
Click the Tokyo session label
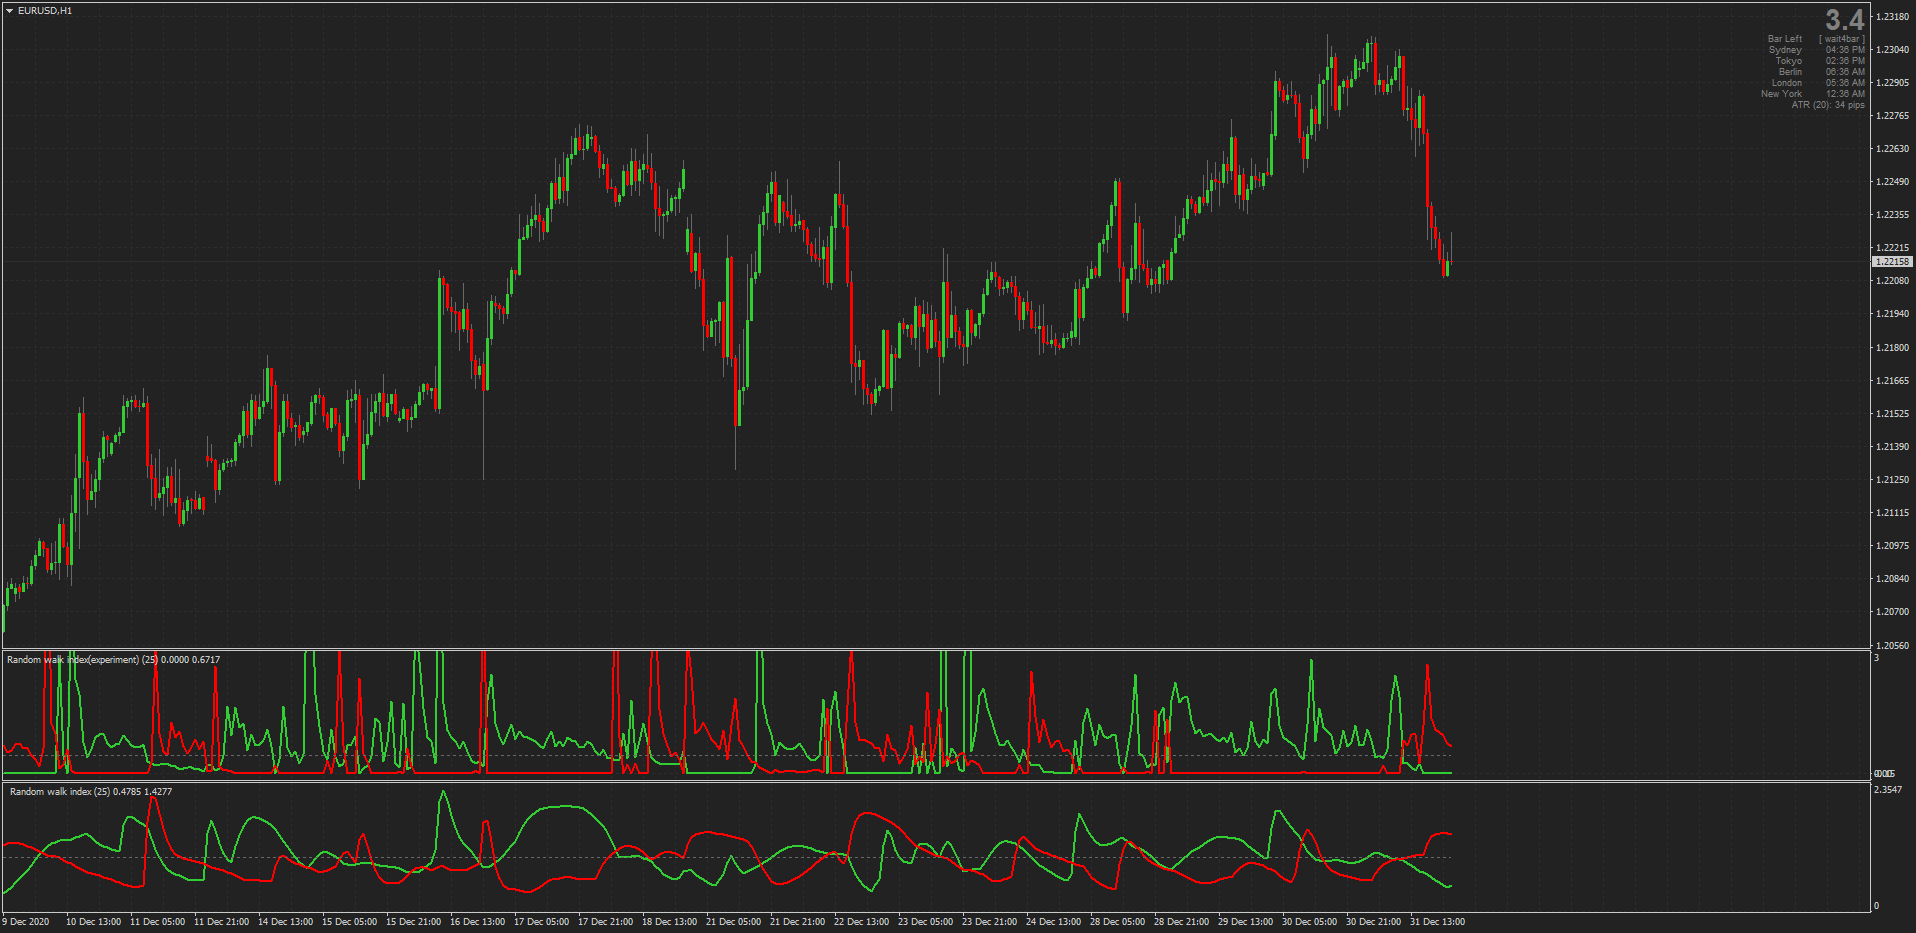[1789, 61]
